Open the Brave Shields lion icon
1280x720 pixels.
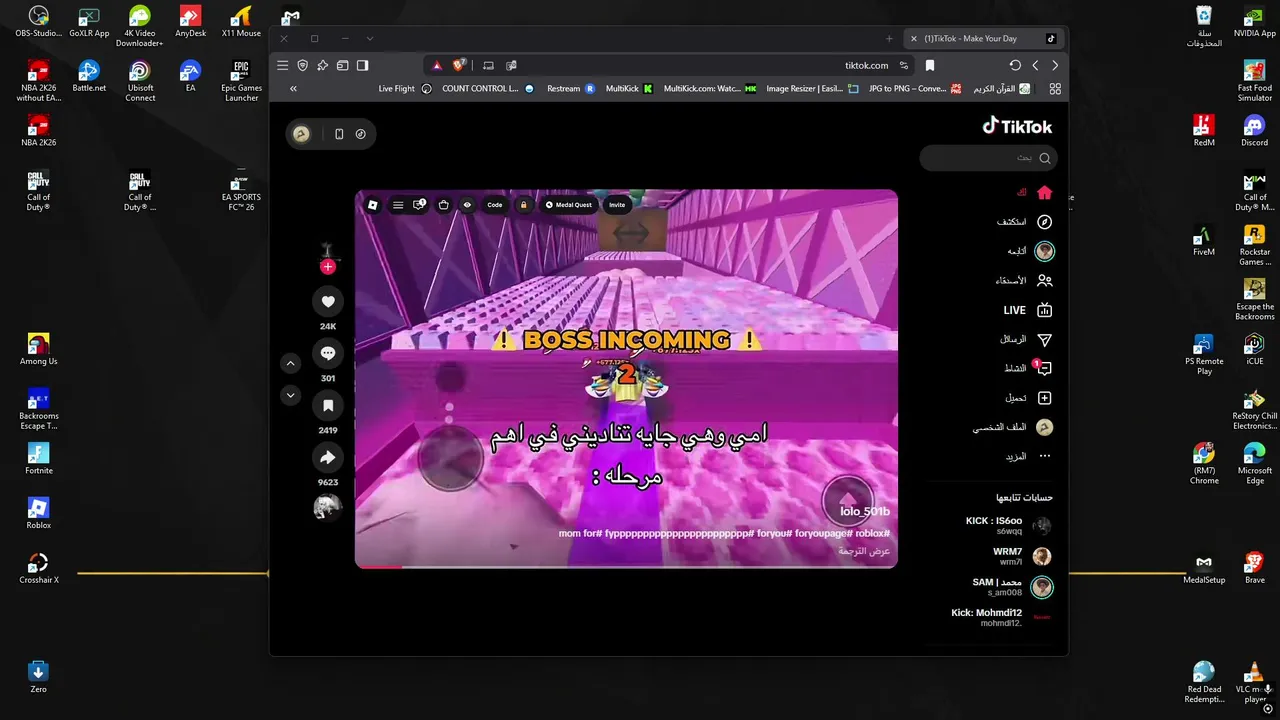point(459,65)
